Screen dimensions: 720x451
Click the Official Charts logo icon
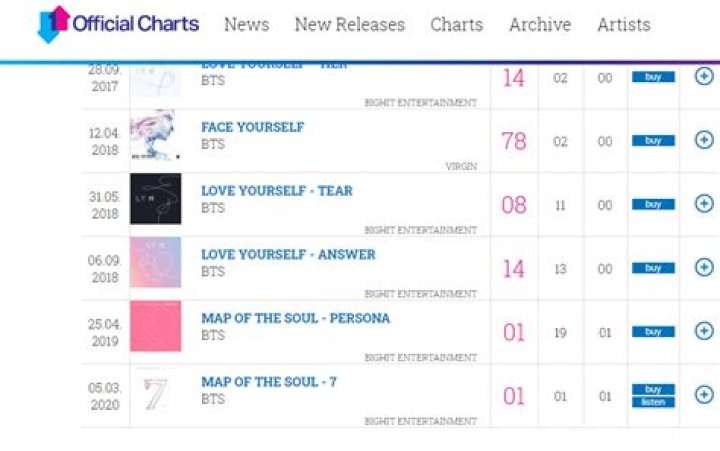[x=53, y=24]
